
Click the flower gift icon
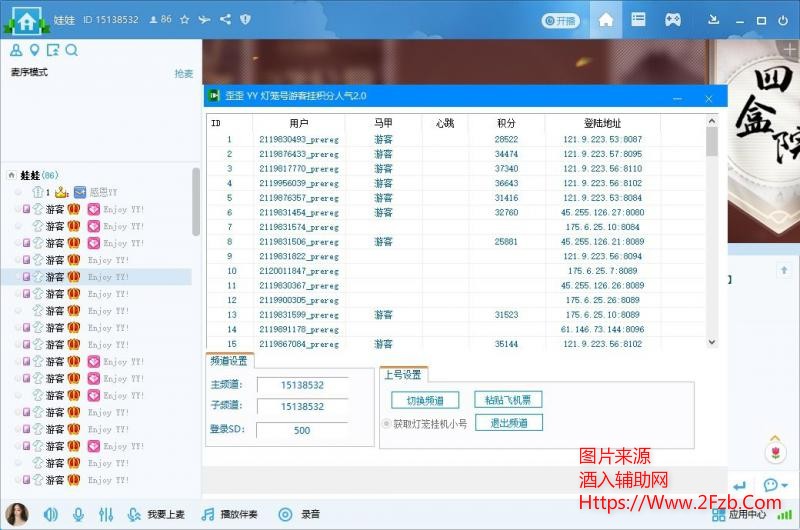[x=776, y=452]
